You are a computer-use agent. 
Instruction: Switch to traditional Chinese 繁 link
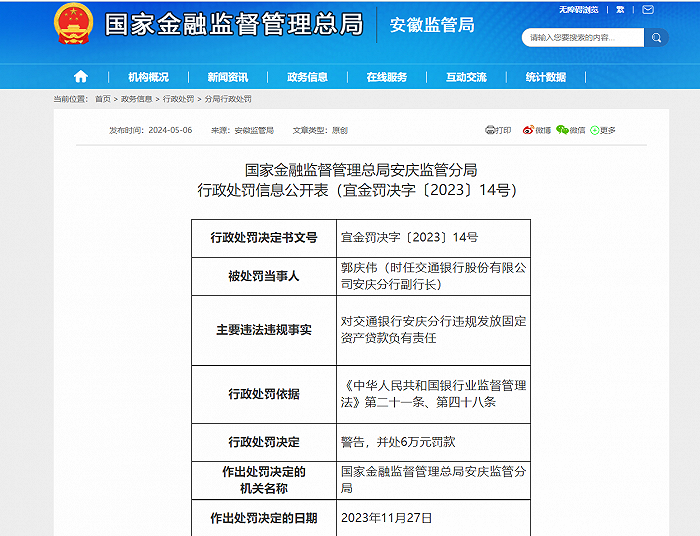click(620, 9)
